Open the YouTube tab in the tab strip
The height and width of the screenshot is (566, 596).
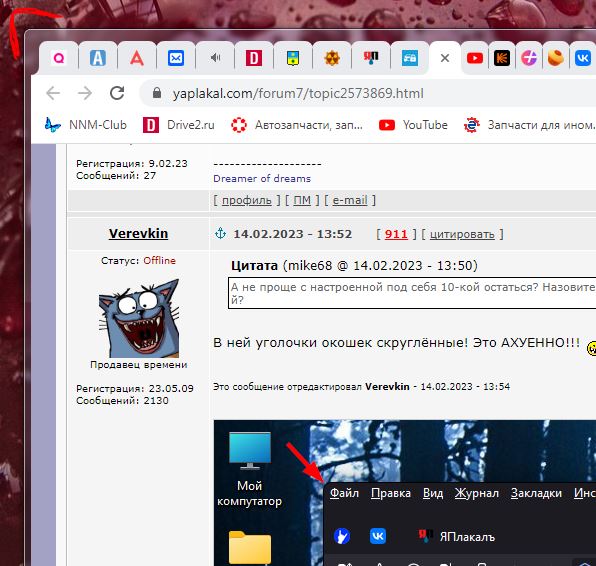tap(475, 58)
